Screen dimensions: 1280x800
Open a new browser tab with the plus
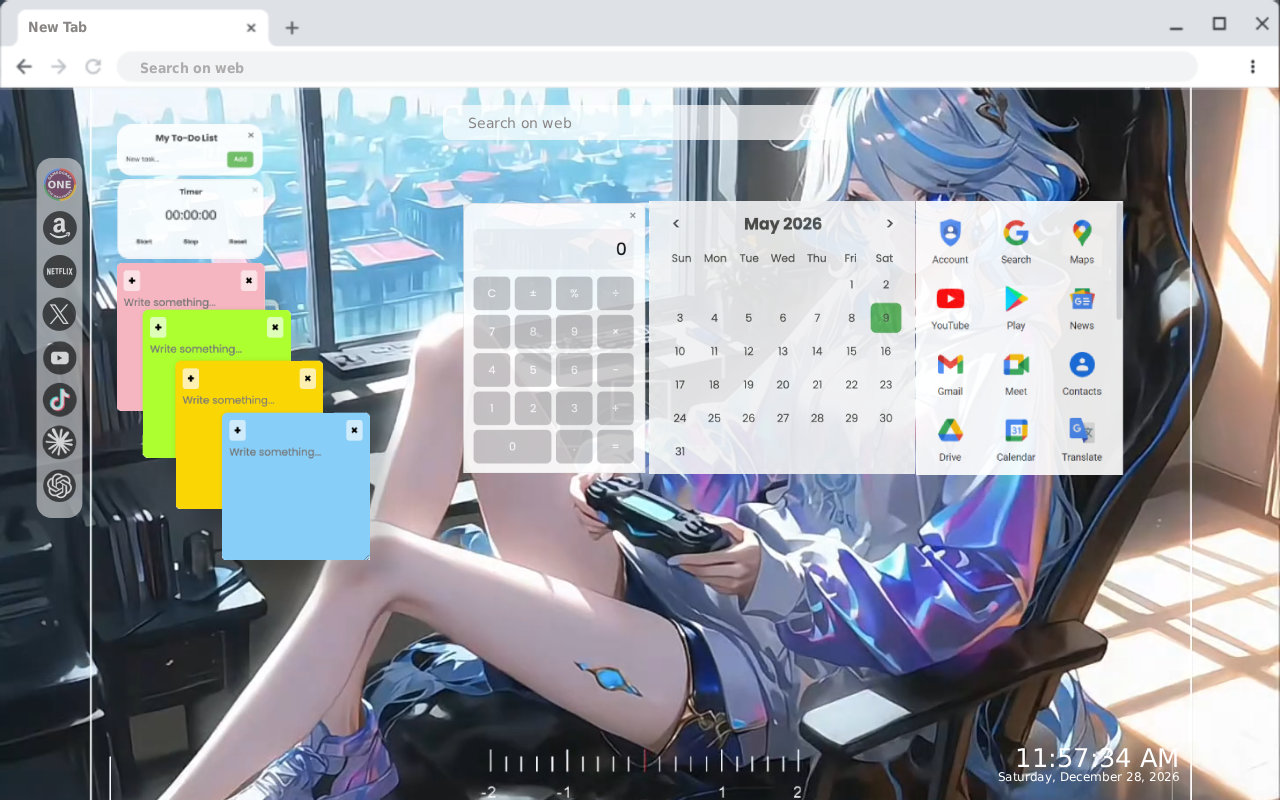pyautogui.click(x=291, y=28)
